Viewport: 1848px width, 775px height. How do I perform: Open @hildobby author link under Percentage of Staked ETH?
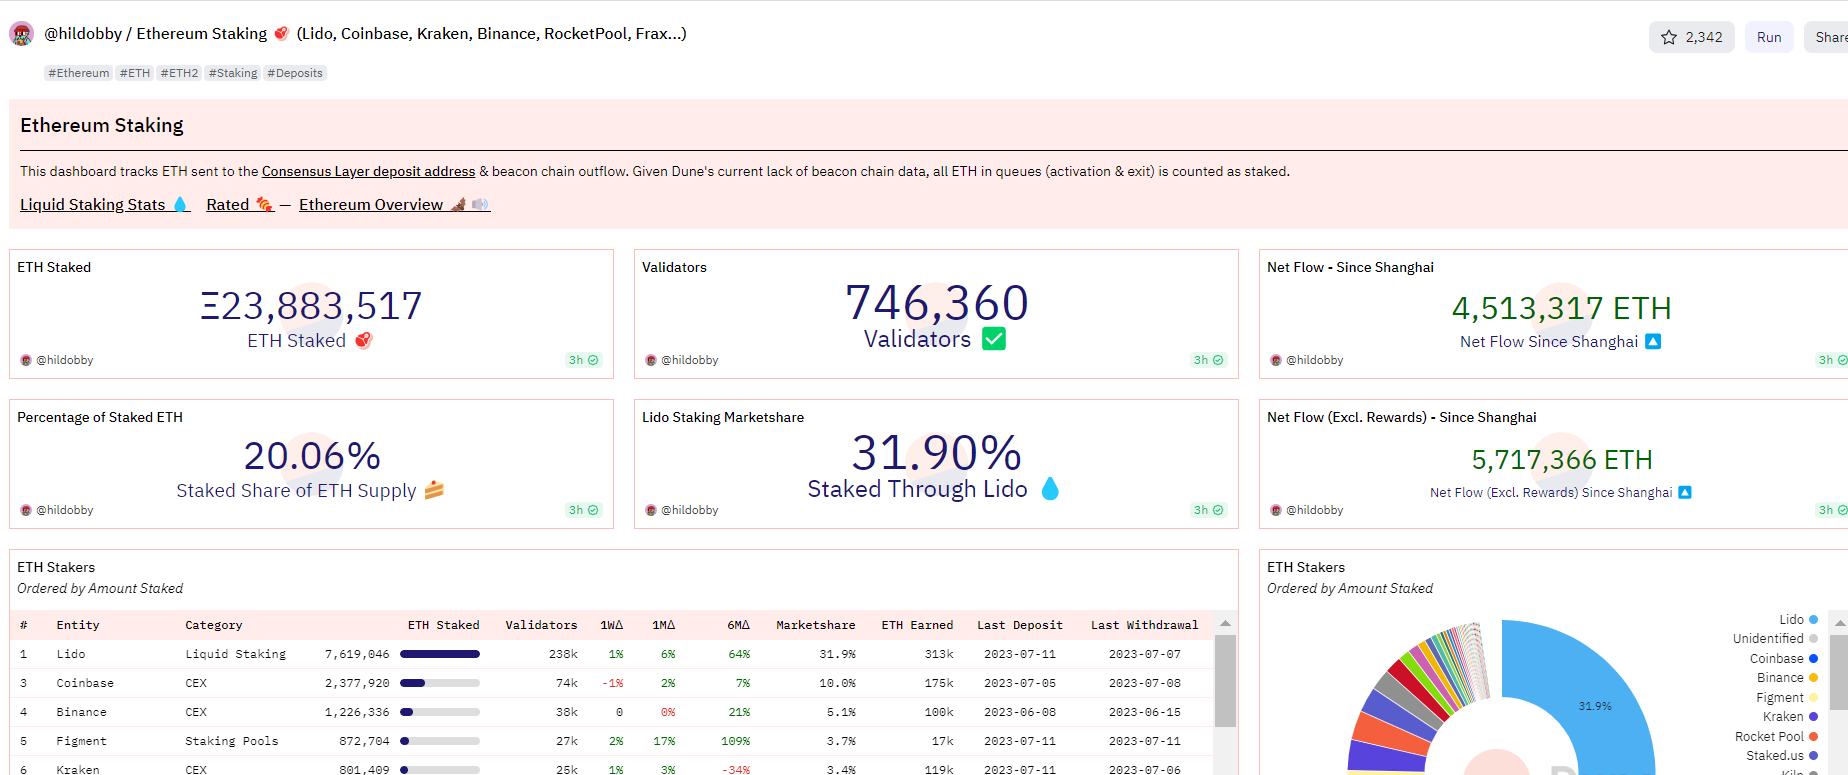tap(64, 510)
